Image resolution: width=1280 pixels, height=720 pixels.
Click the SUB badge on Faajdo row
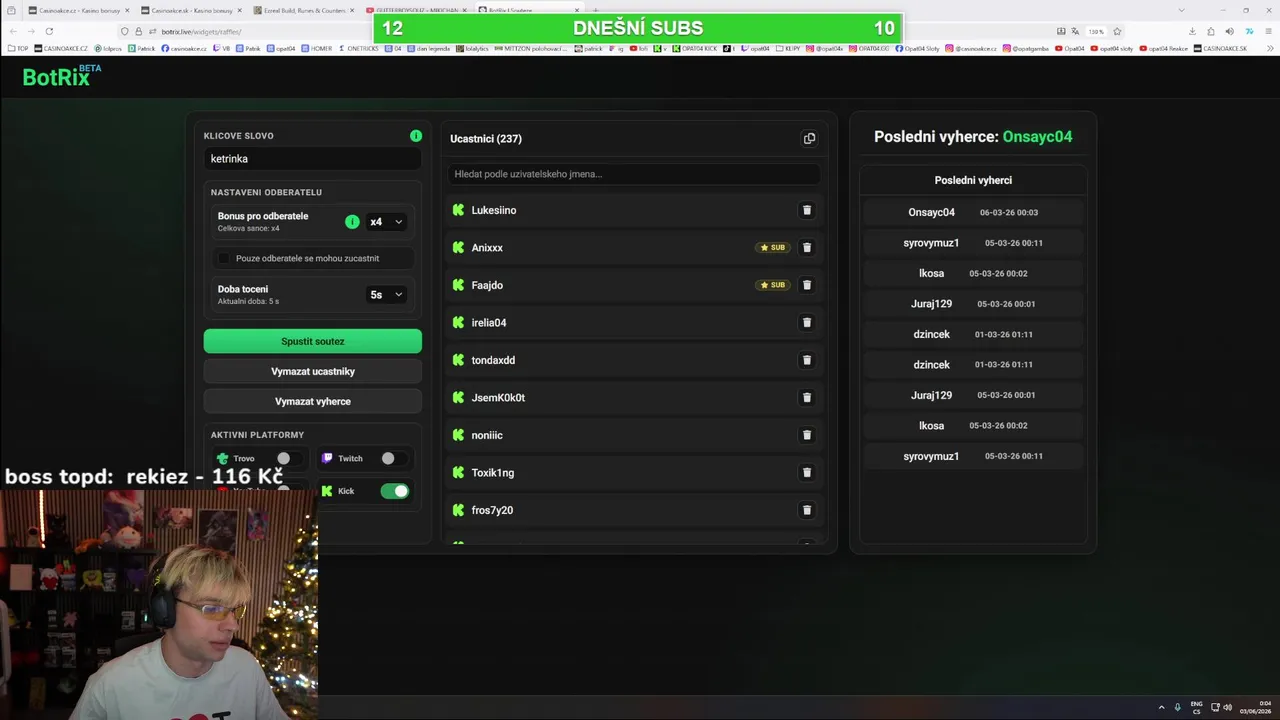tap(773, 285)
